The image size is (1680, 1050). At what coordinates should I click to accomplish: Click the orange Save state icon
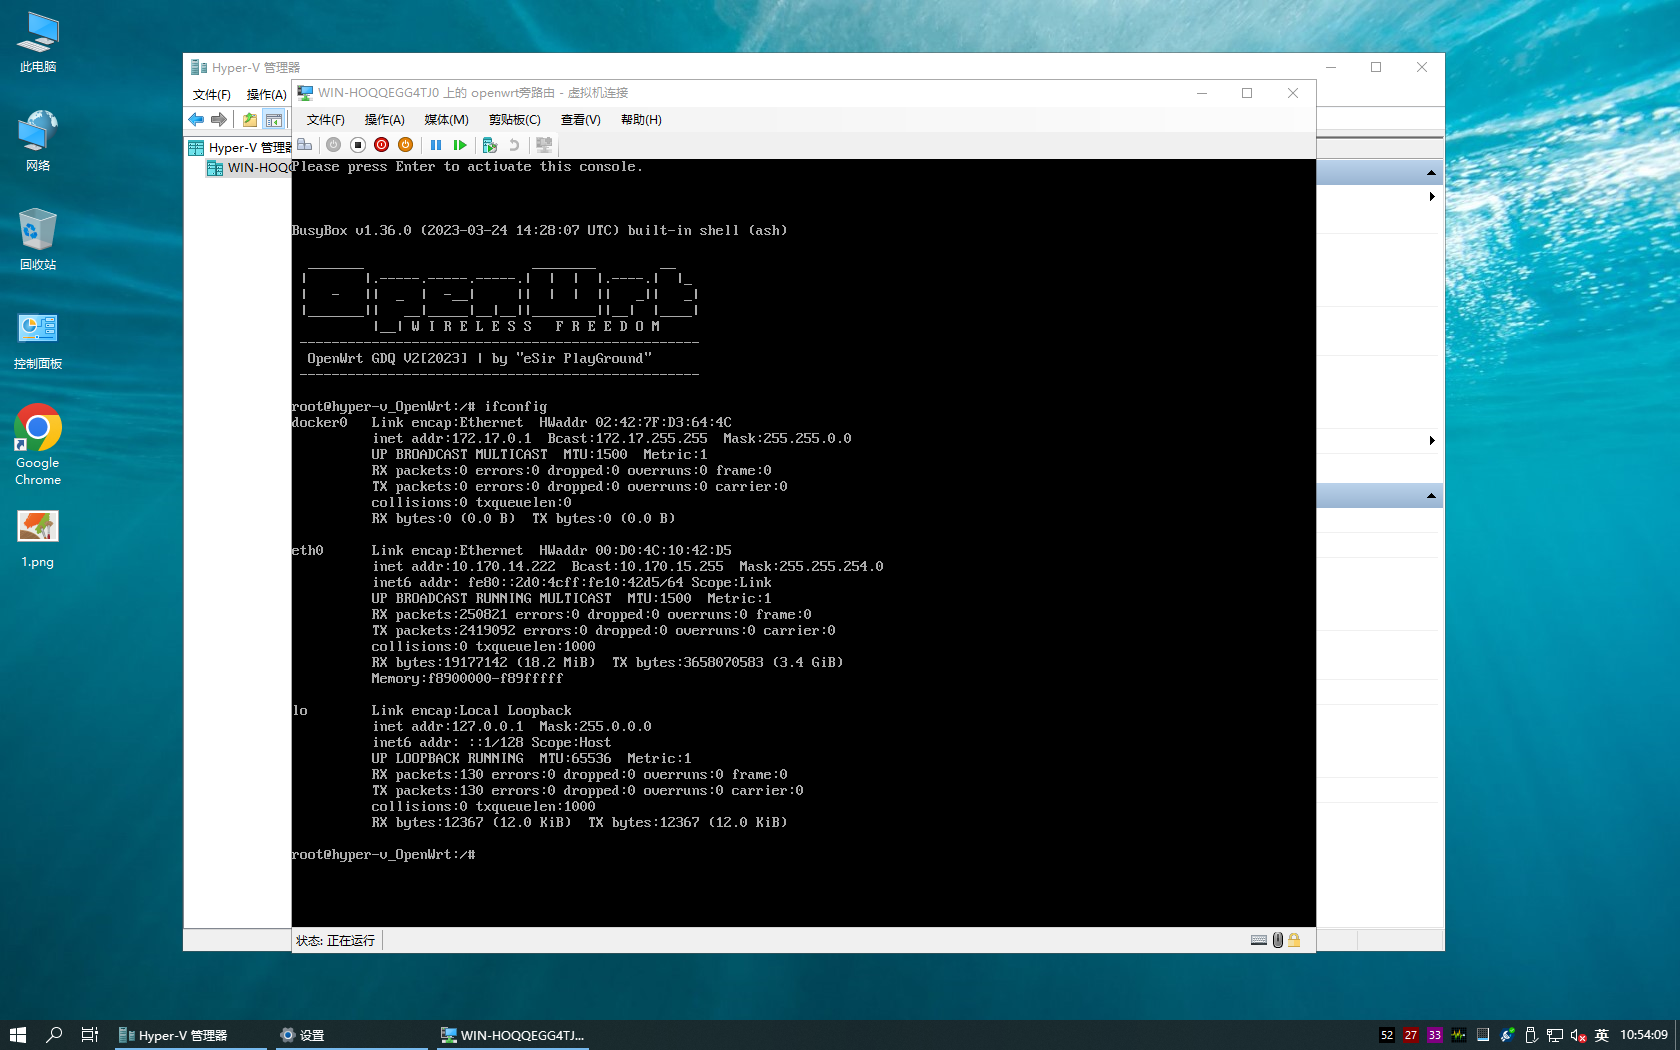405,145
